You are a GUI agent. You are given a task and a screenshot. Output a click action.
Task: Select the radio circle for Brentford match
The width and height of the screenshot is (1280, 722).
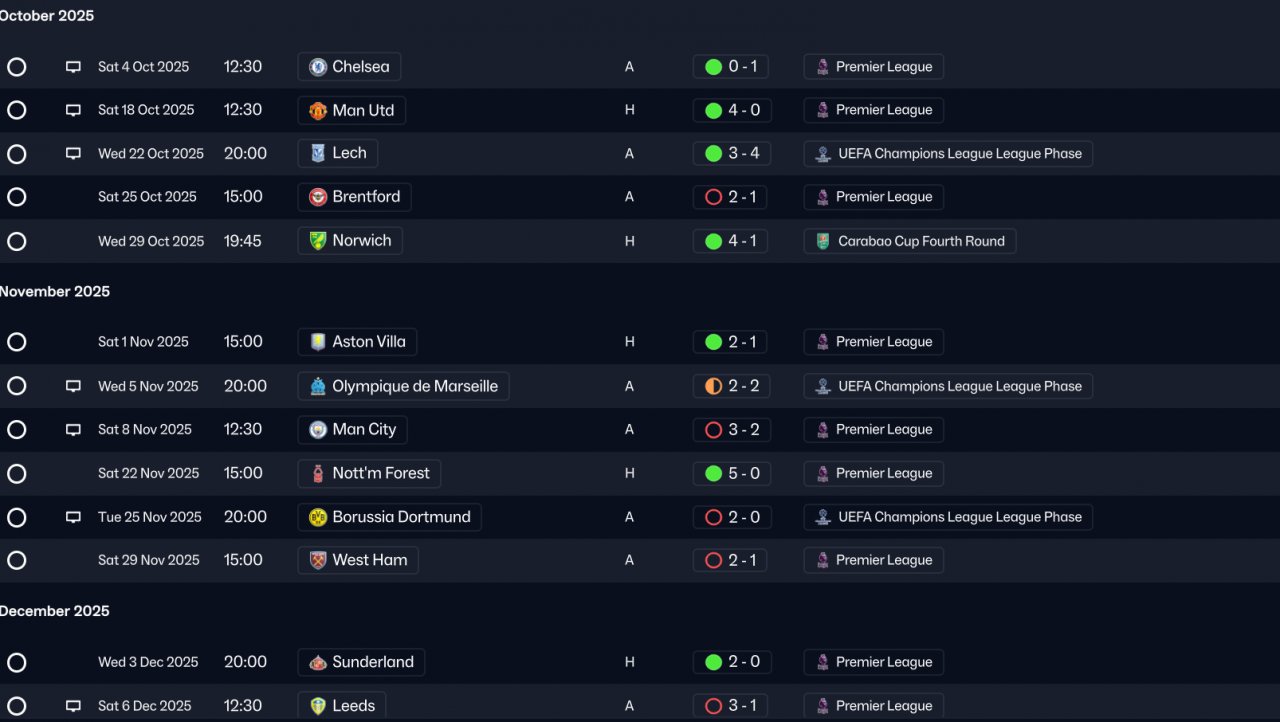coord(17,197)
